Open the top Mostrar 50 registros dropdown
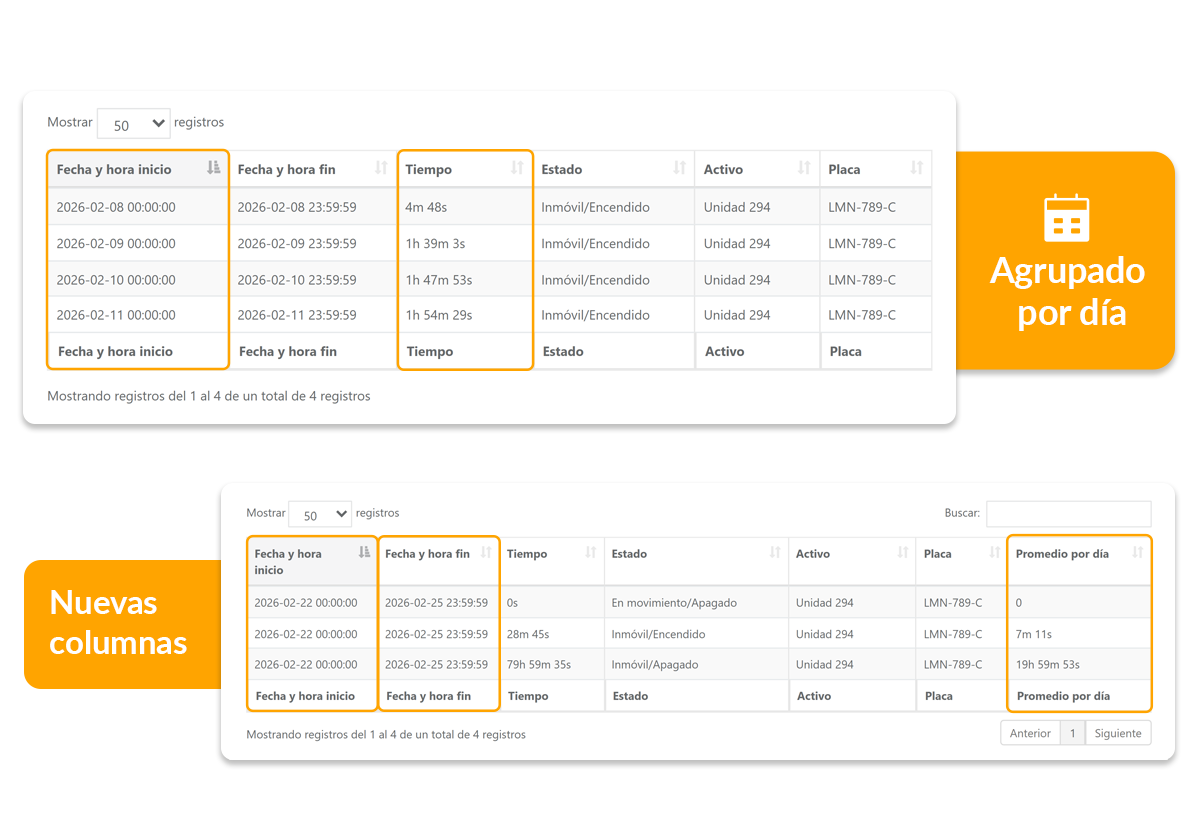Viewport: 1200px width, 824px height. pos(134,124)
